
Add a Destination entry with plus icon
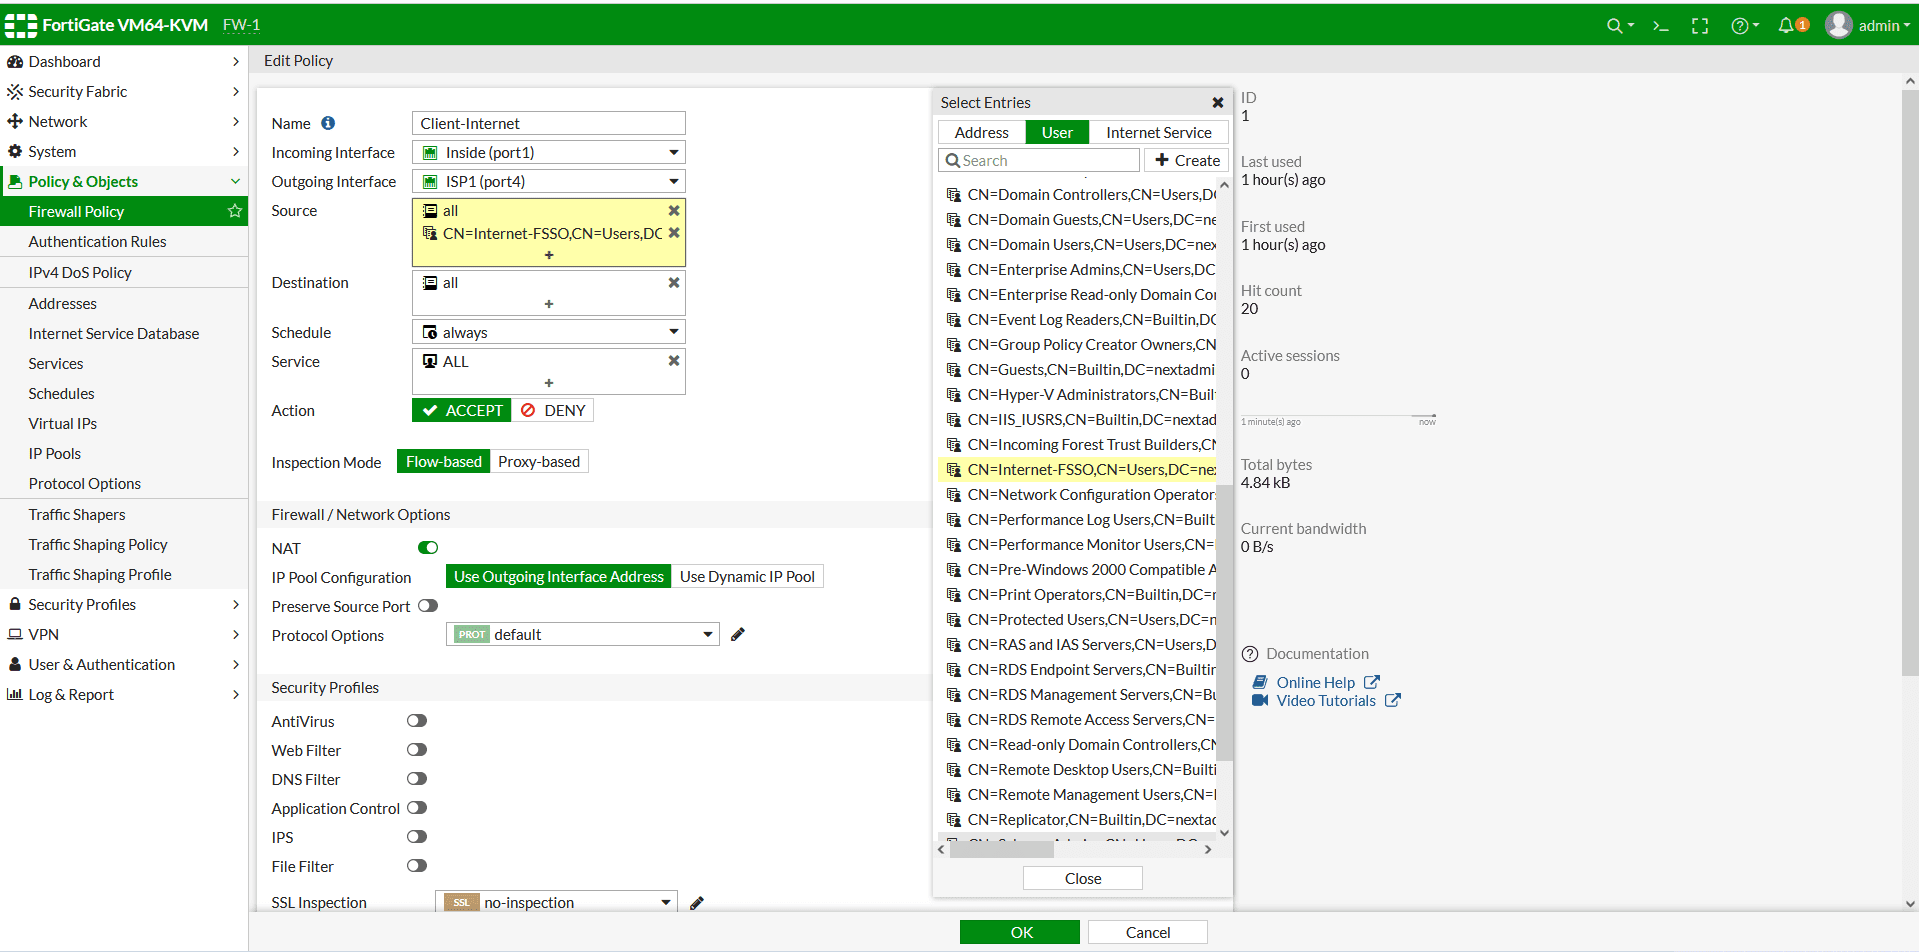coord(549,304)
